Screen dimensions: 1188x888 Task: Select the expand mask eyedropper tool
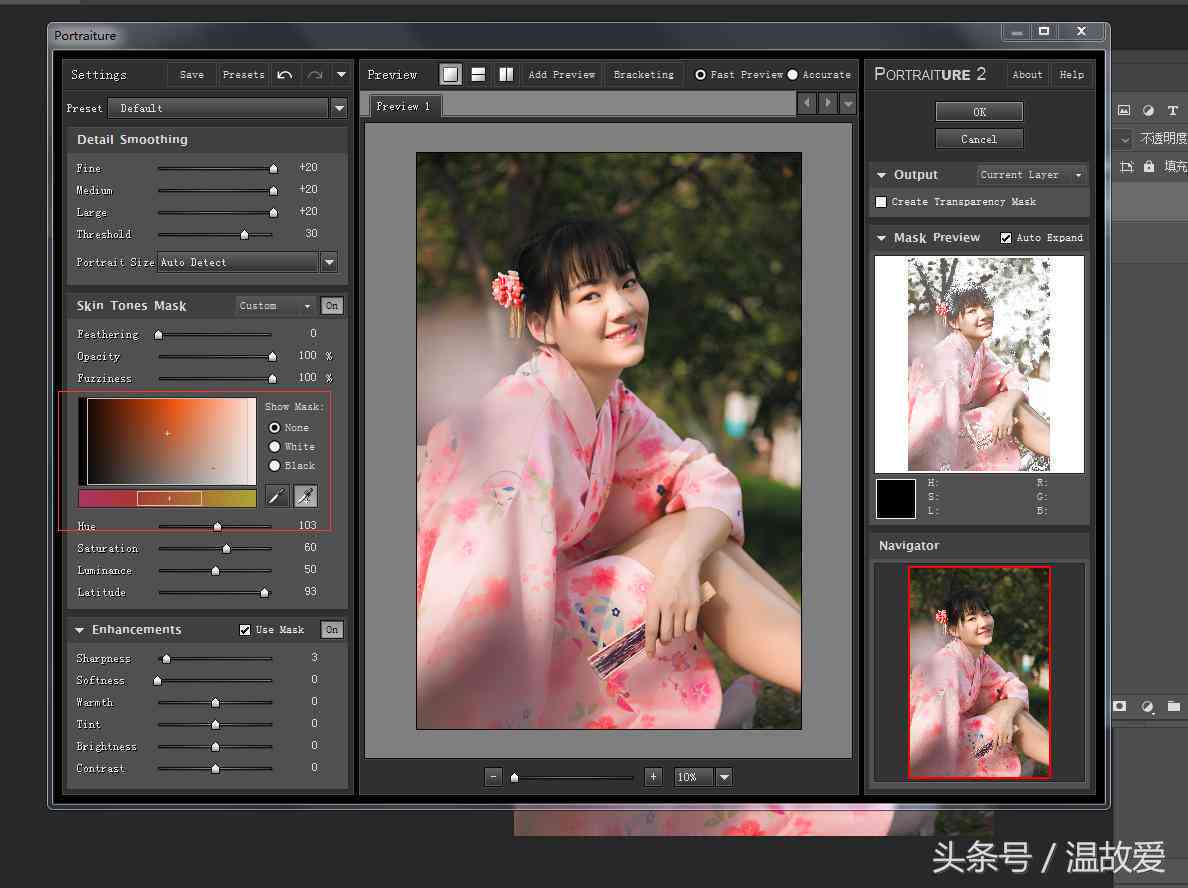[305, 496]
